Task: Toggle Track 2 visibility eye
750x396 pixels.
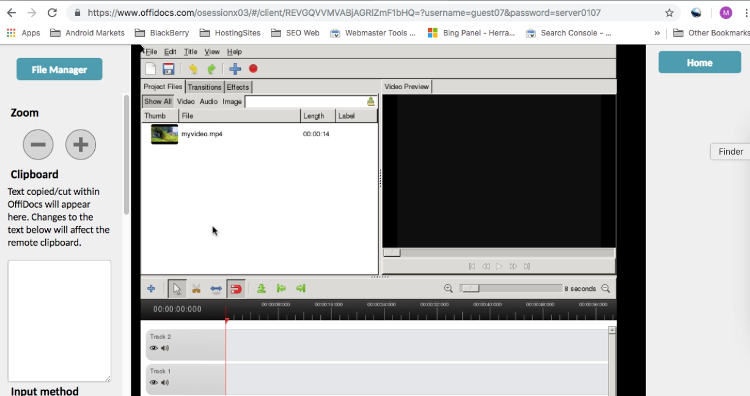Action: (154, 348)
